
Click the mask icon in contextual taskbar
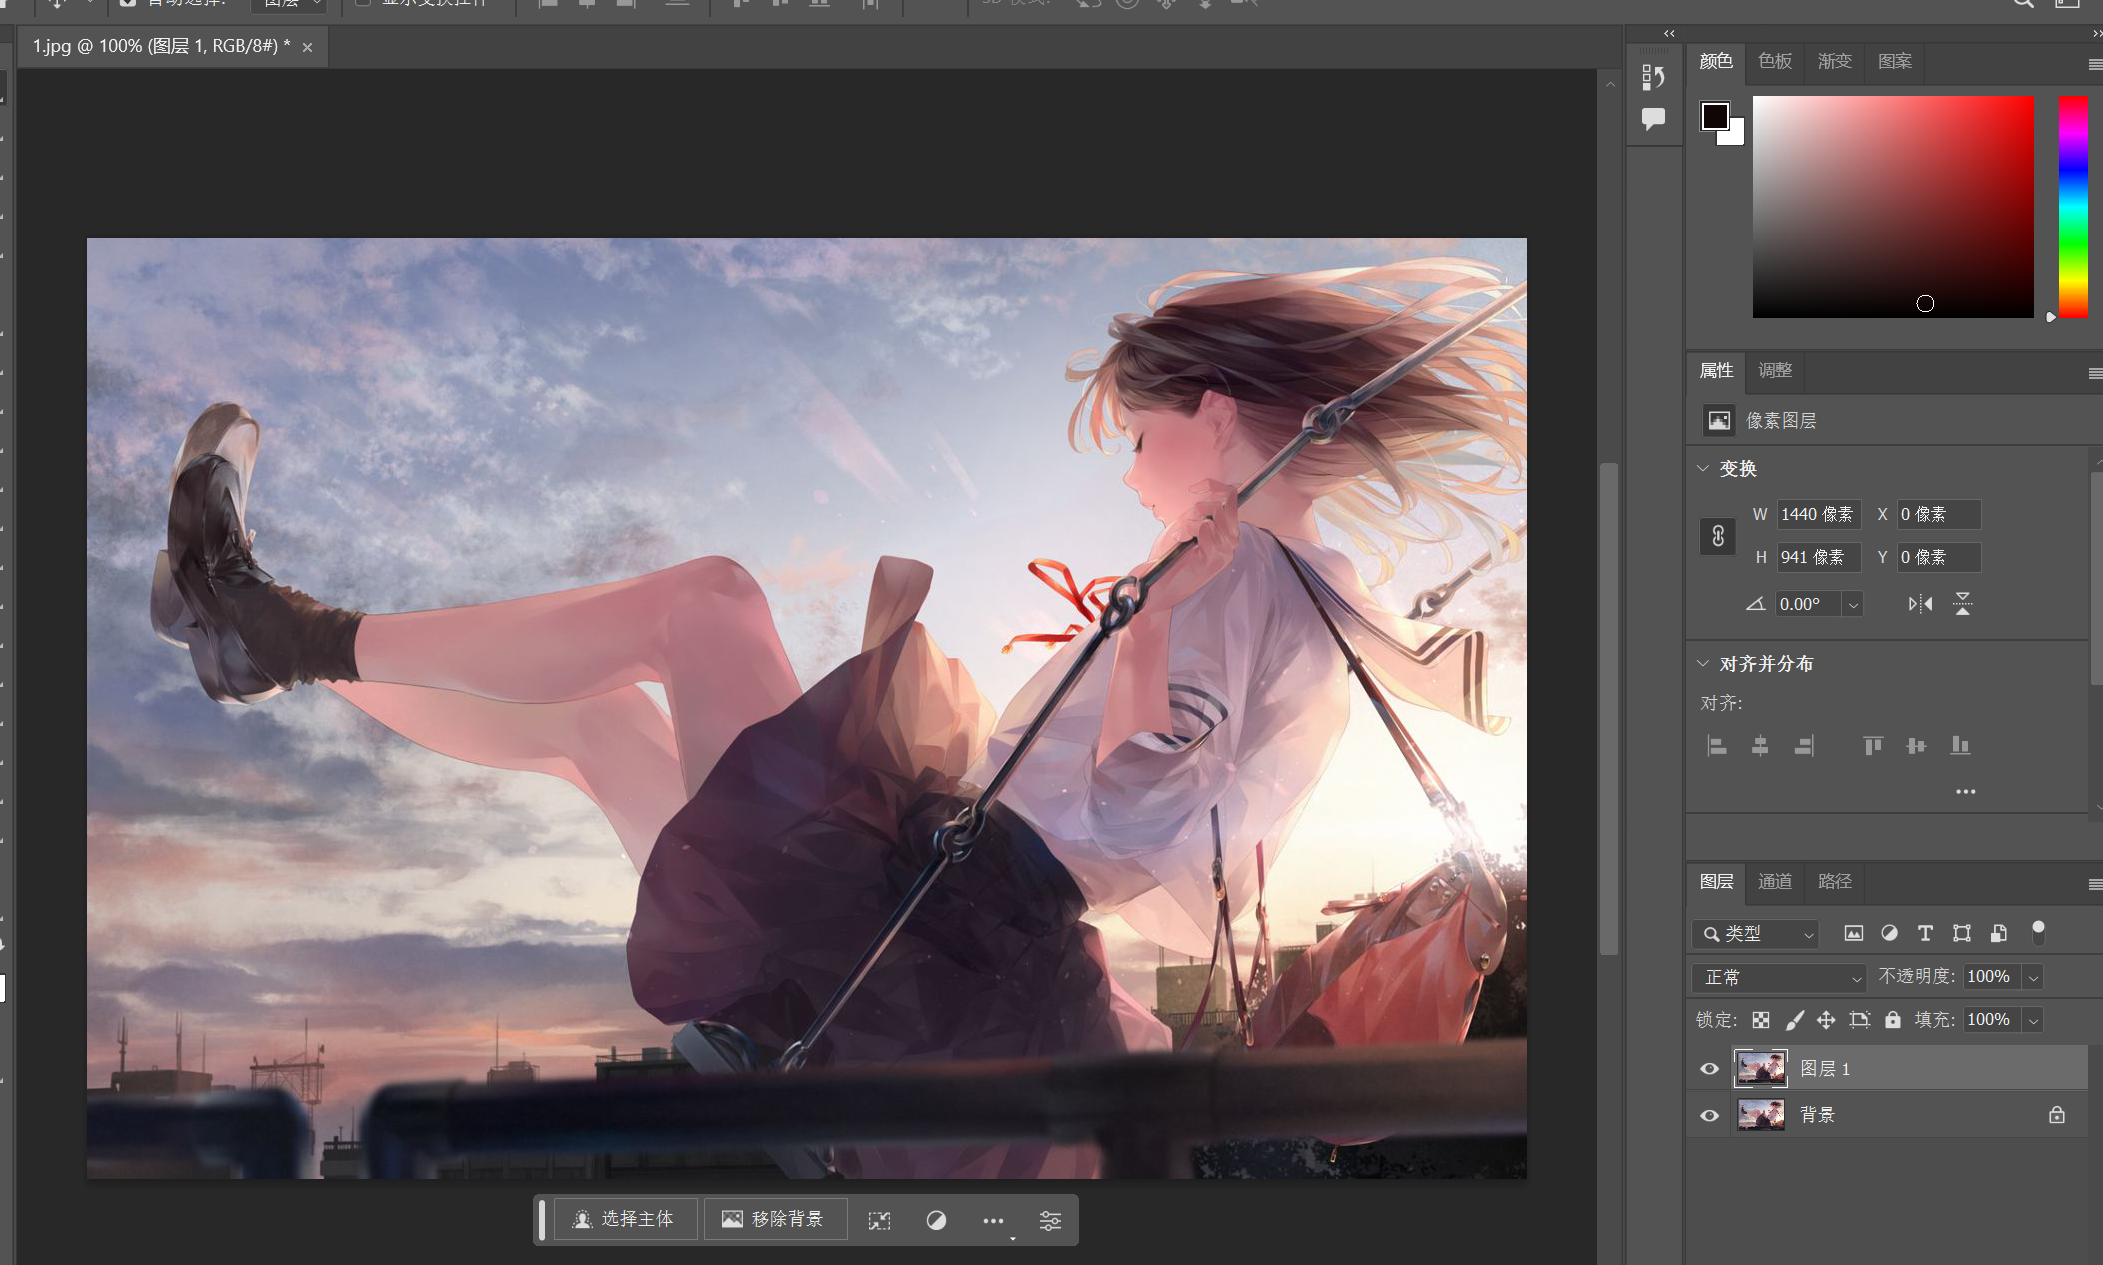(x=936, y=1220)
